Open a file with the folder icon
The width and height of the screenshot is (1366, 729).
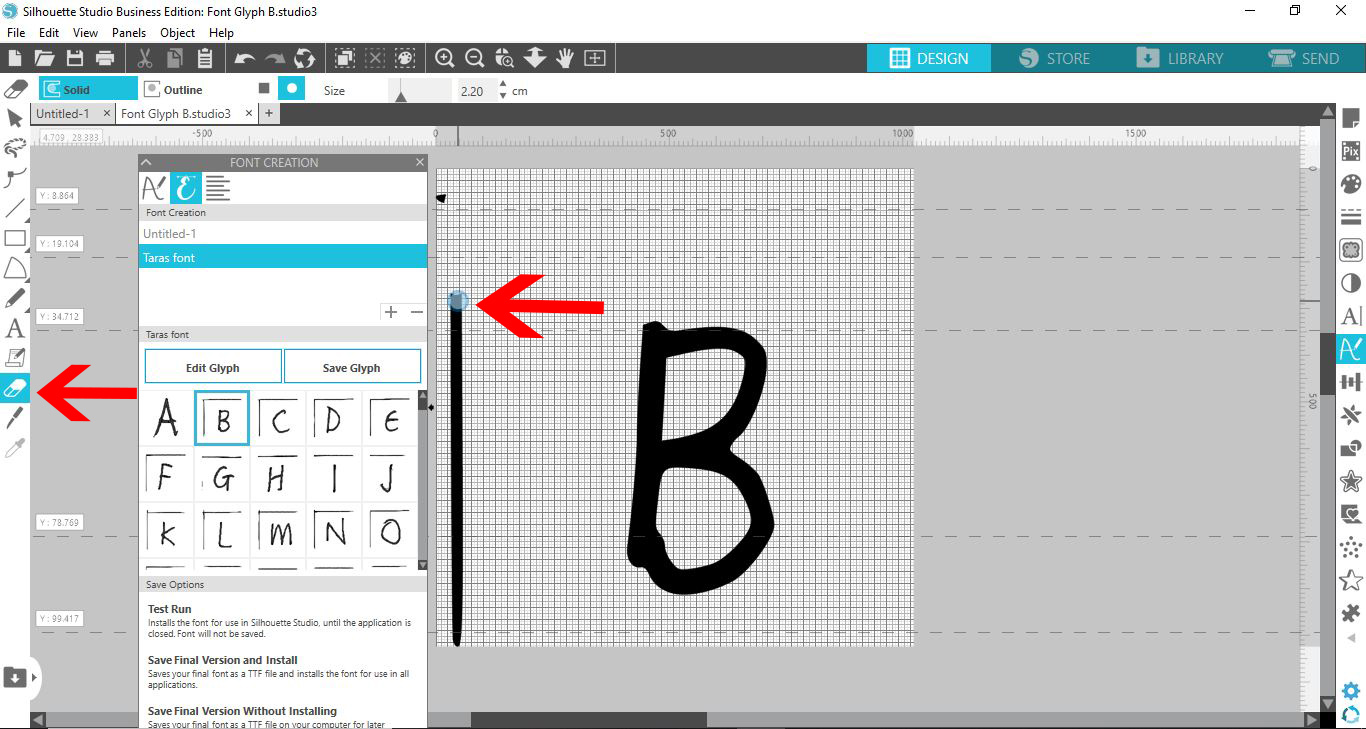point(44,58)
